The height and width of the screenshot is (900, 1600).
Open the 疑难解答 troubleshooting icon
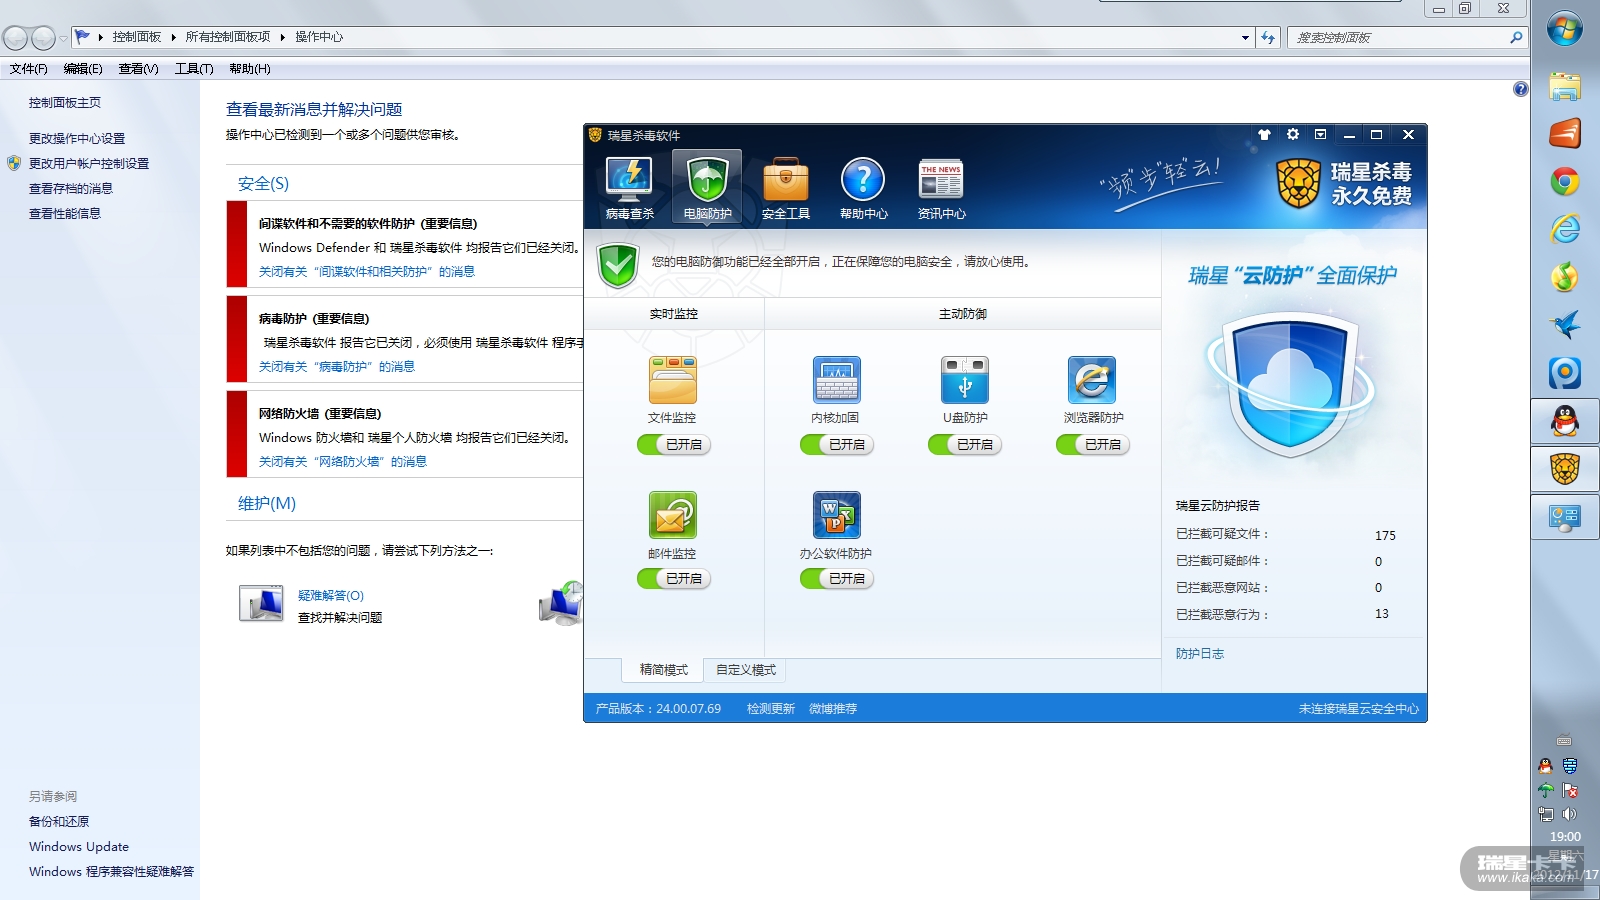coord(261,604)
